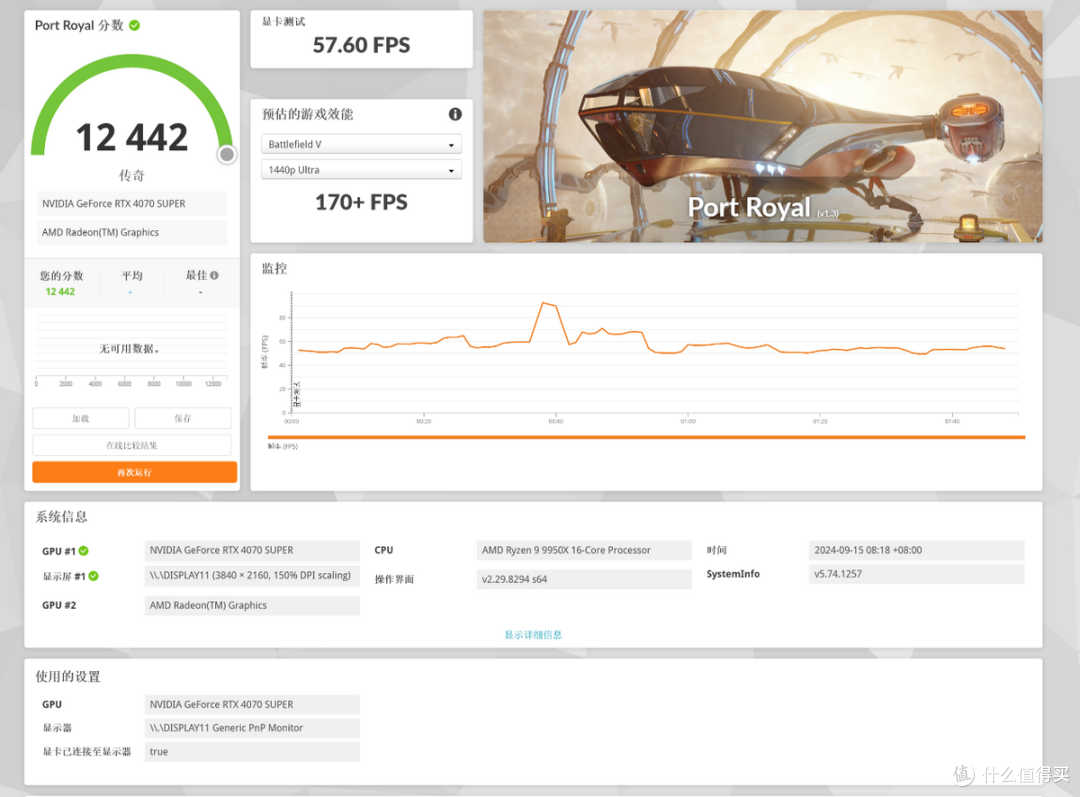Click the 在线比较结果 compare online button
This screenshot has width=1080, height=797.
click(132, 445)
